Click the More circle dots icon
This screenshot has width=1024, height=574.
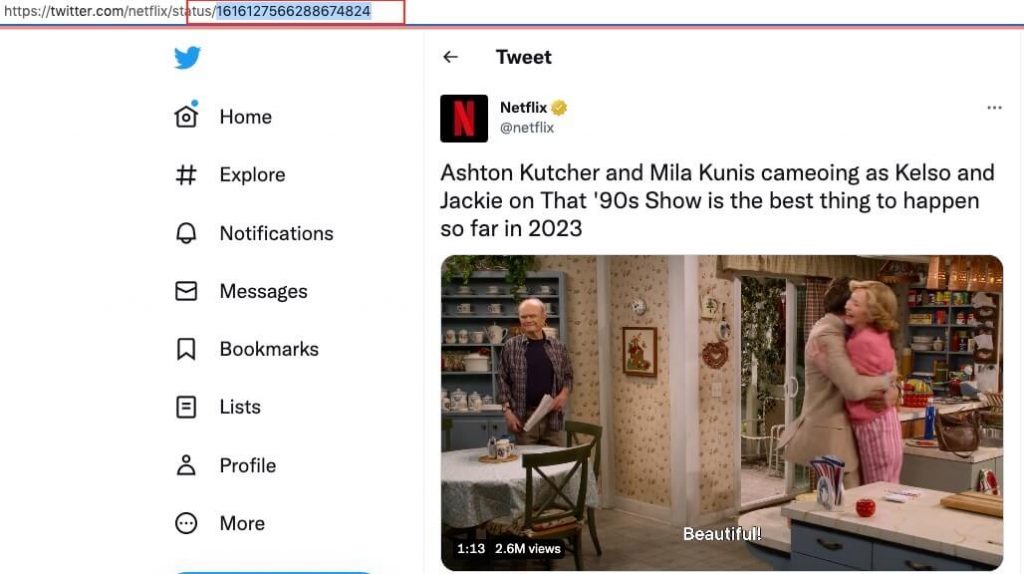coord(186,523)
